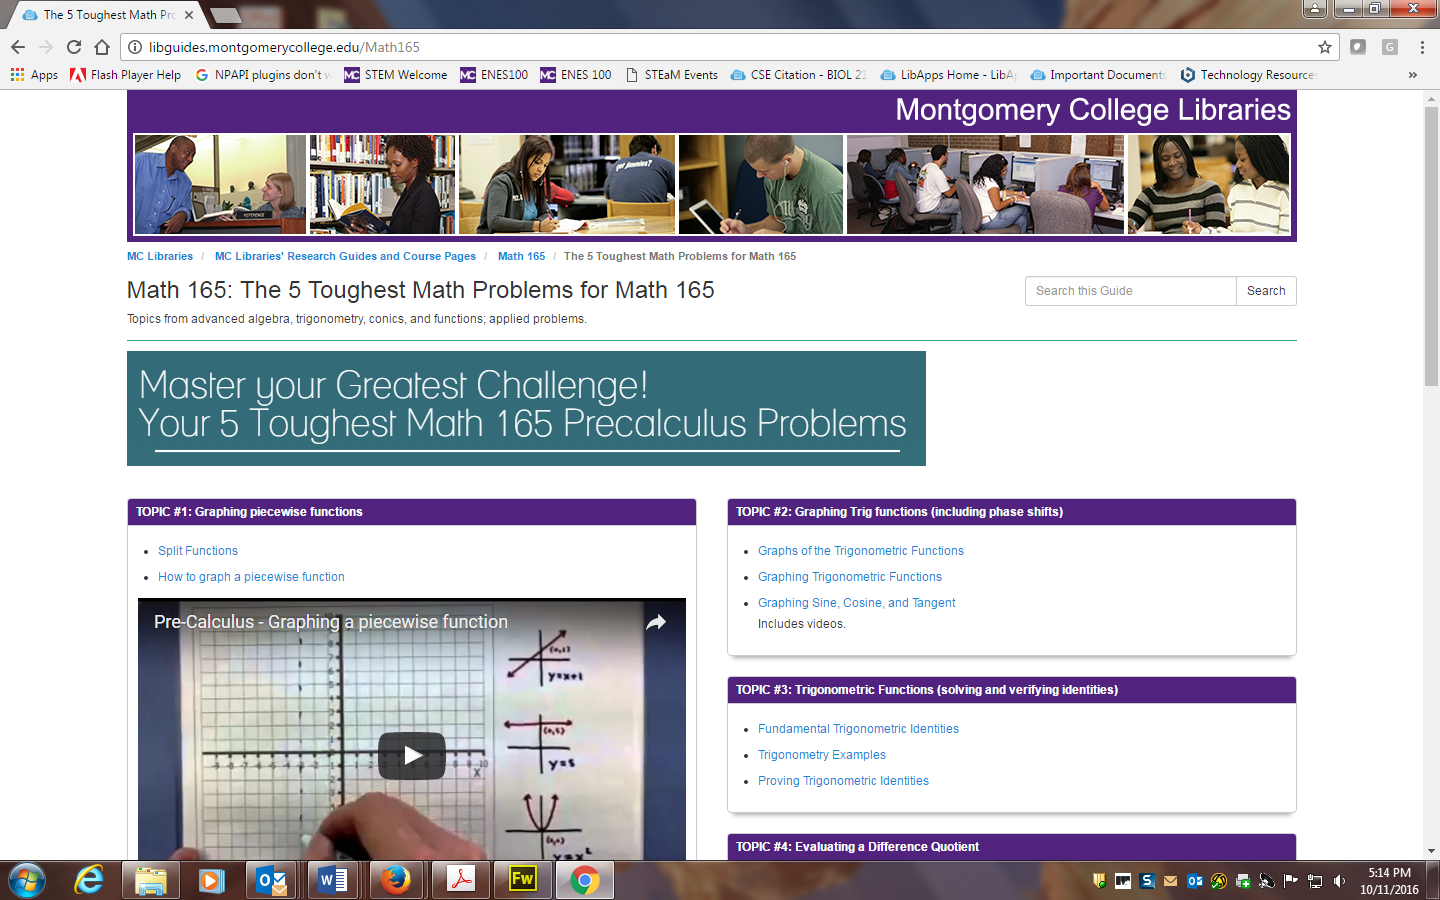The height and width of the screenshot is (900, 1440).
Task: Toggle the share arrow on the video player
Action: (655, 621)
